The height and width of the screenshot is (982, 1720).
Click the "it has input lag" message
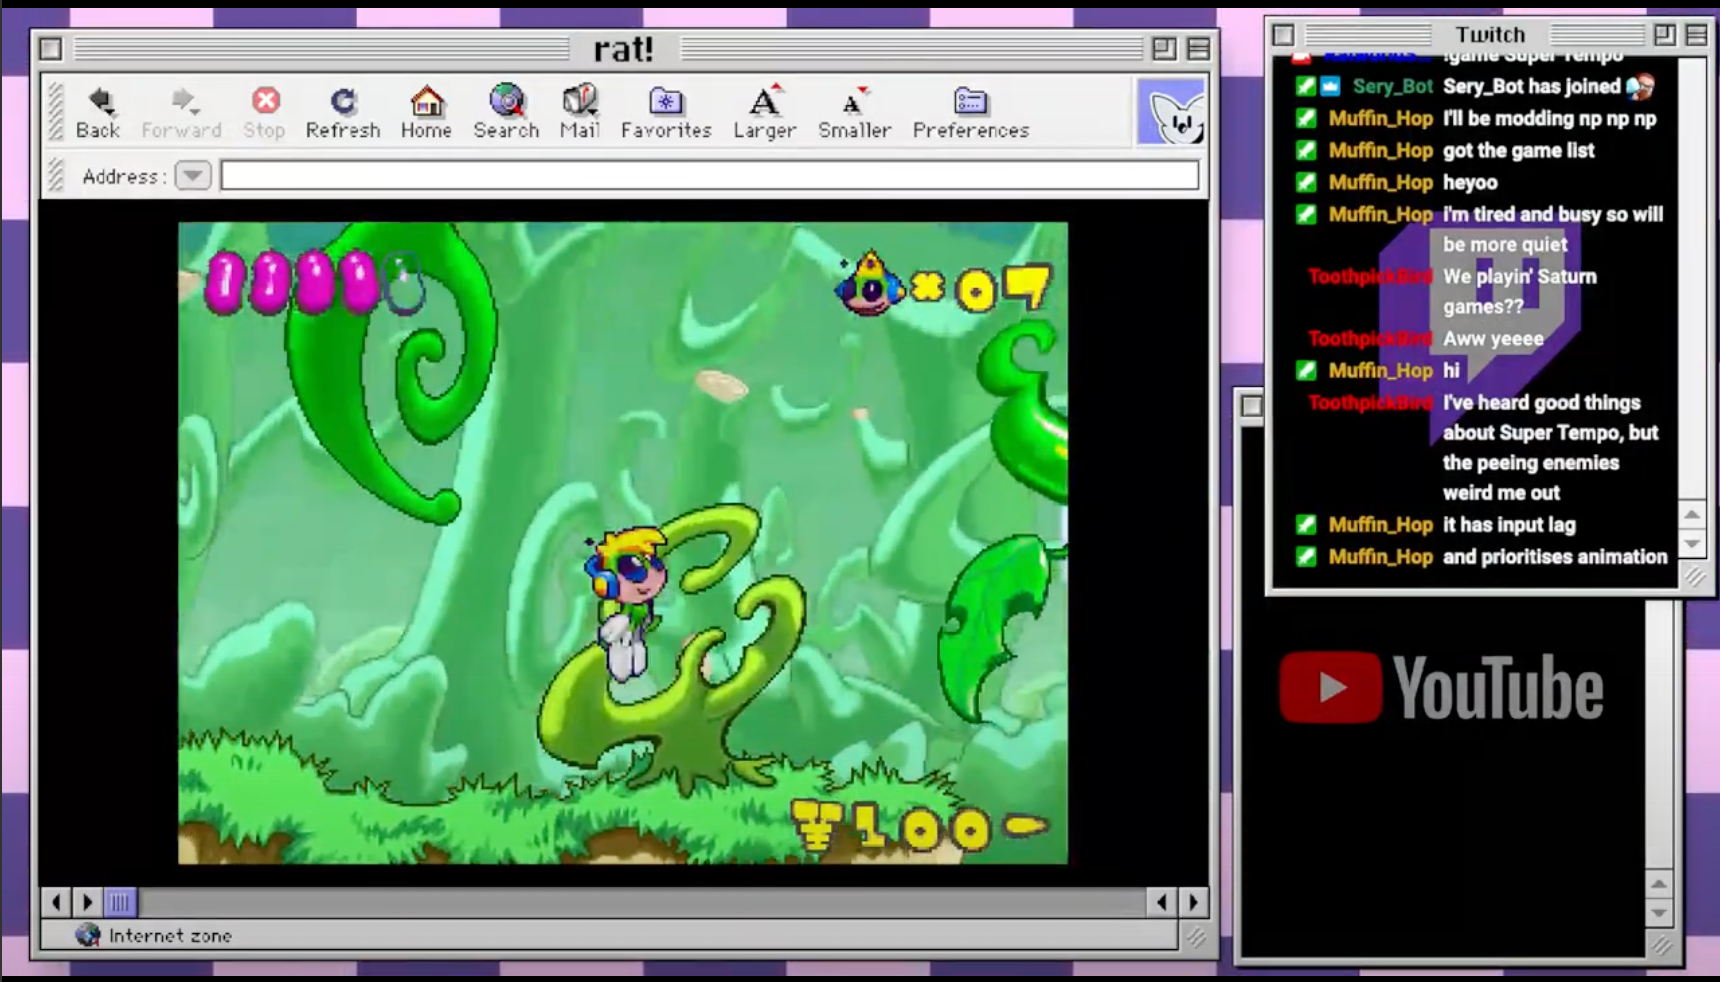[x=1509, y=524]
